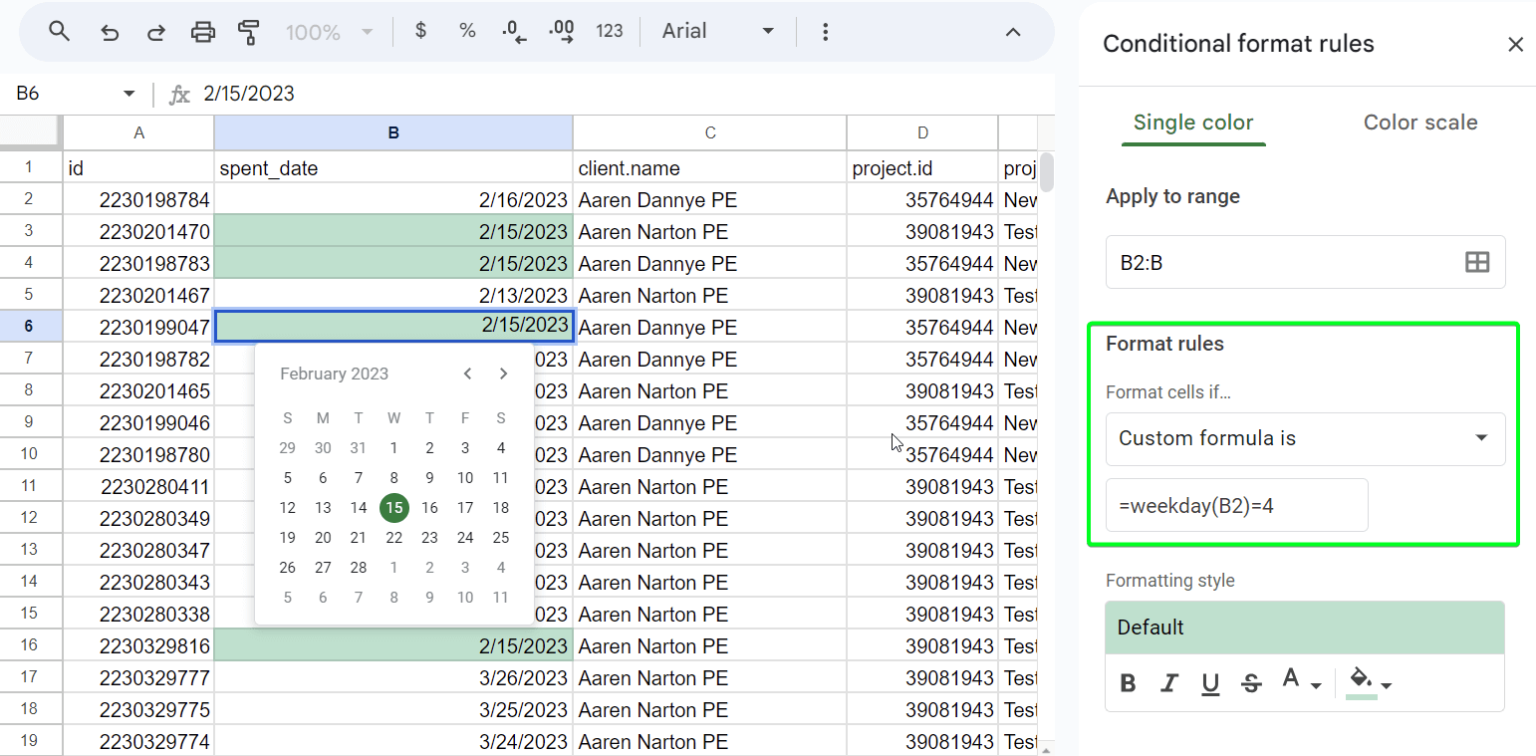This screenshot has width=1536, height=756.
Task: Switch to the Color scale tab
Action: pyautogui.click(x=1420, y=122)
